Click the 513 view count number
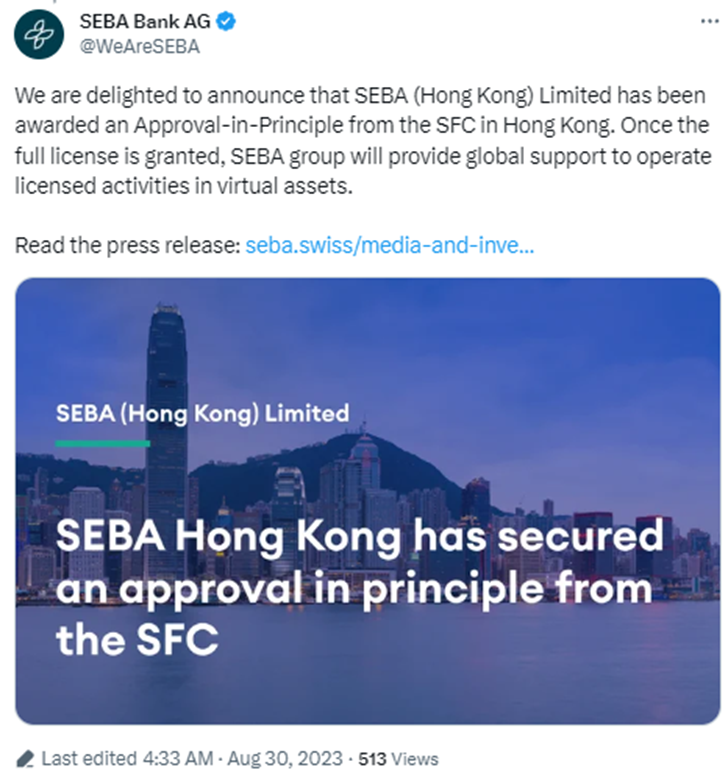This screenshot has height=773, width=728. point(373,758)
